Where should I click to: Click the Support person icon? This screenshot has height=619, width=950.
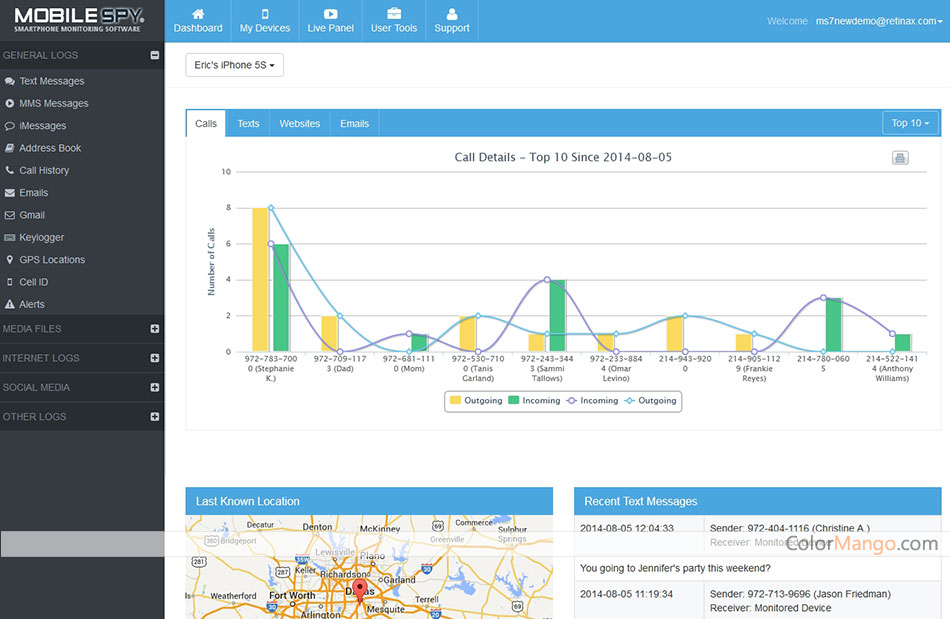pos(452,14)
